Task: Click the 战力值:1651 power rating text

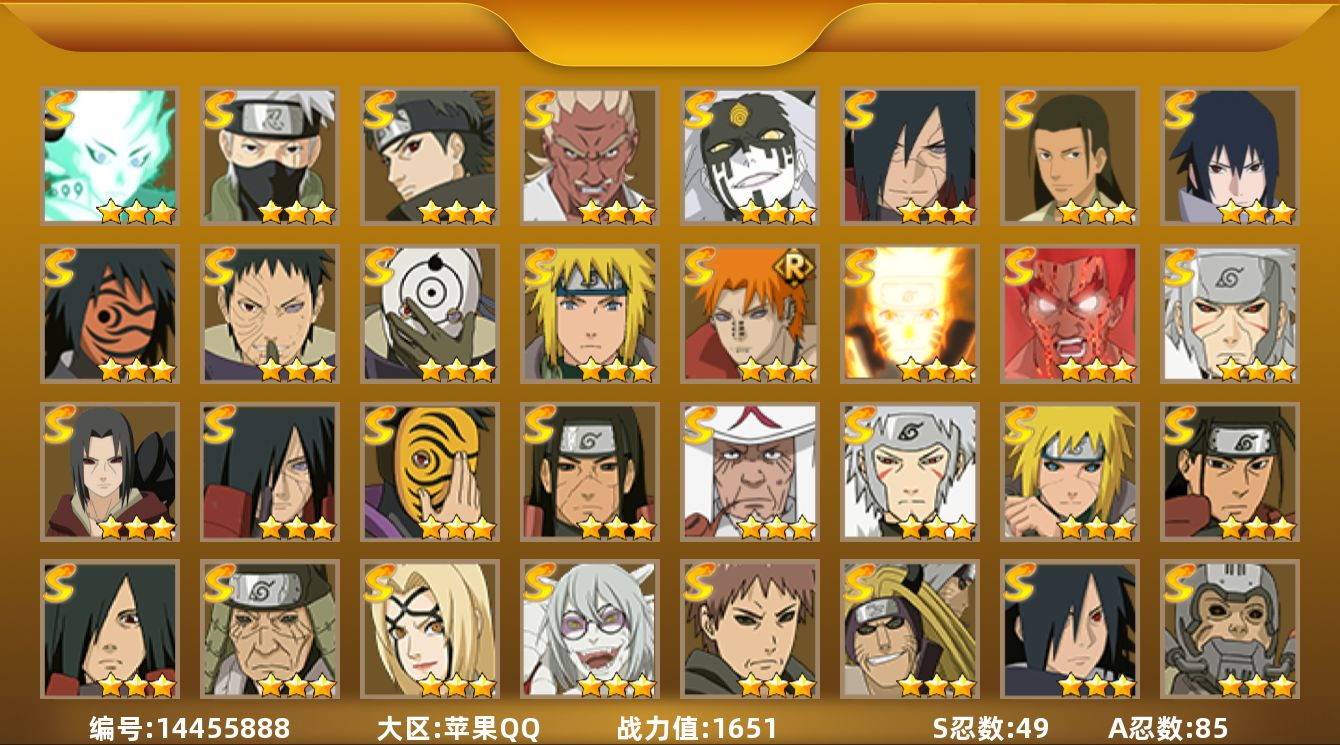Action: pyautogui.click(x=697, y=728)
